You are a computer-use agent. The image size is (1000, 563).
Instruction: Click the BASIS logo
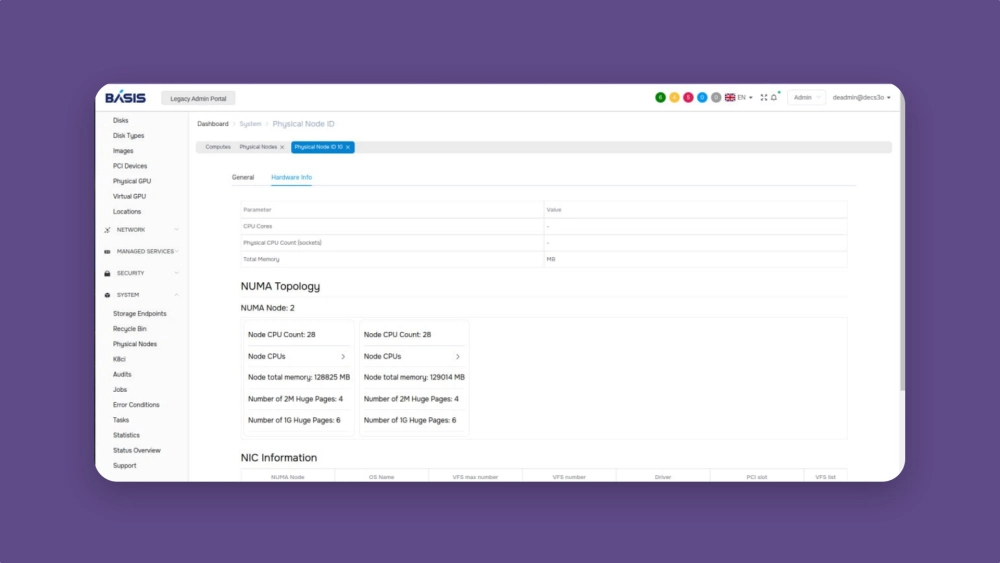[x=125, y=98]
